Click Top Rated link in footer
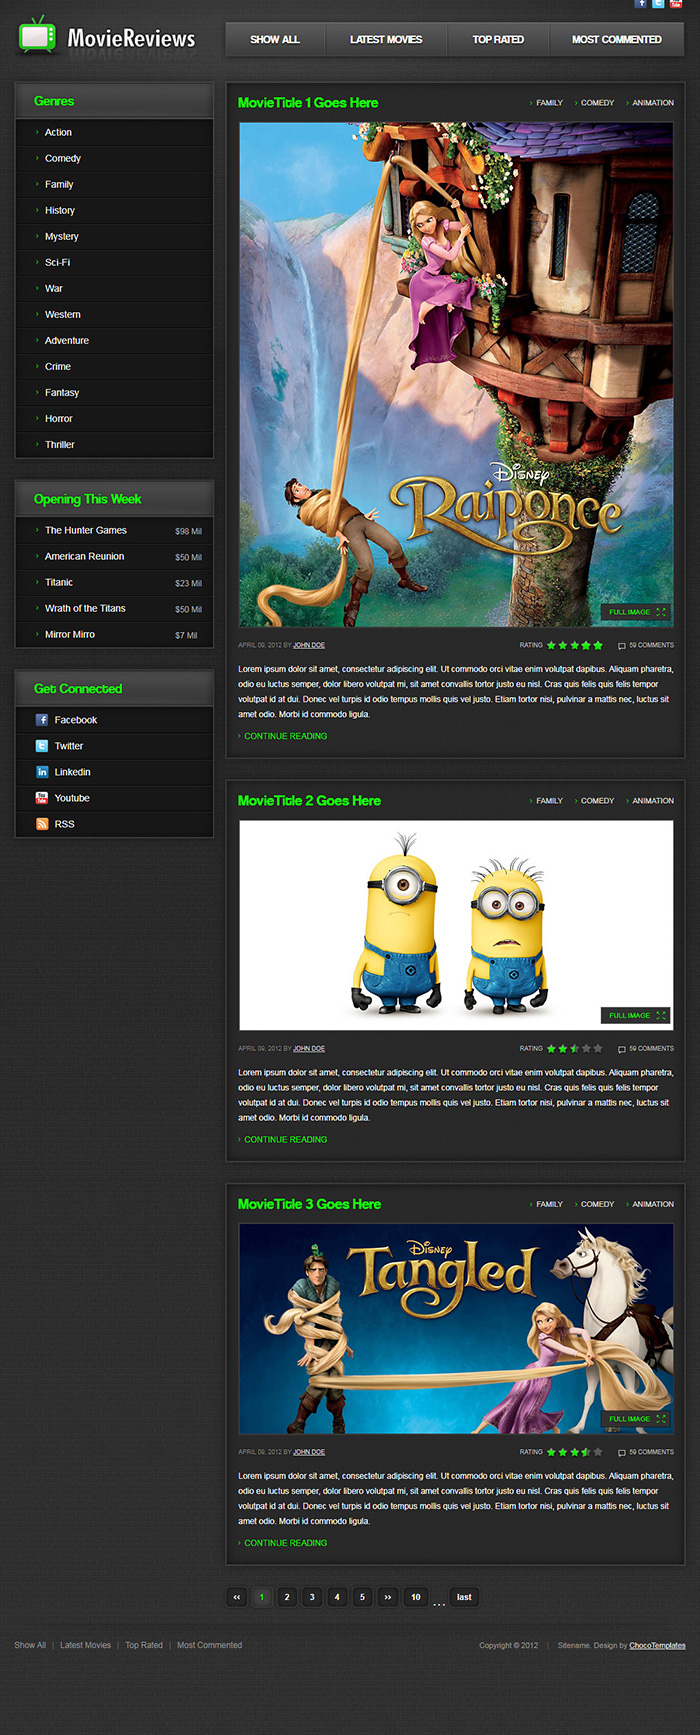Screen dimensions: 700x1735 pyautogui.click(x=144, y=1645)
